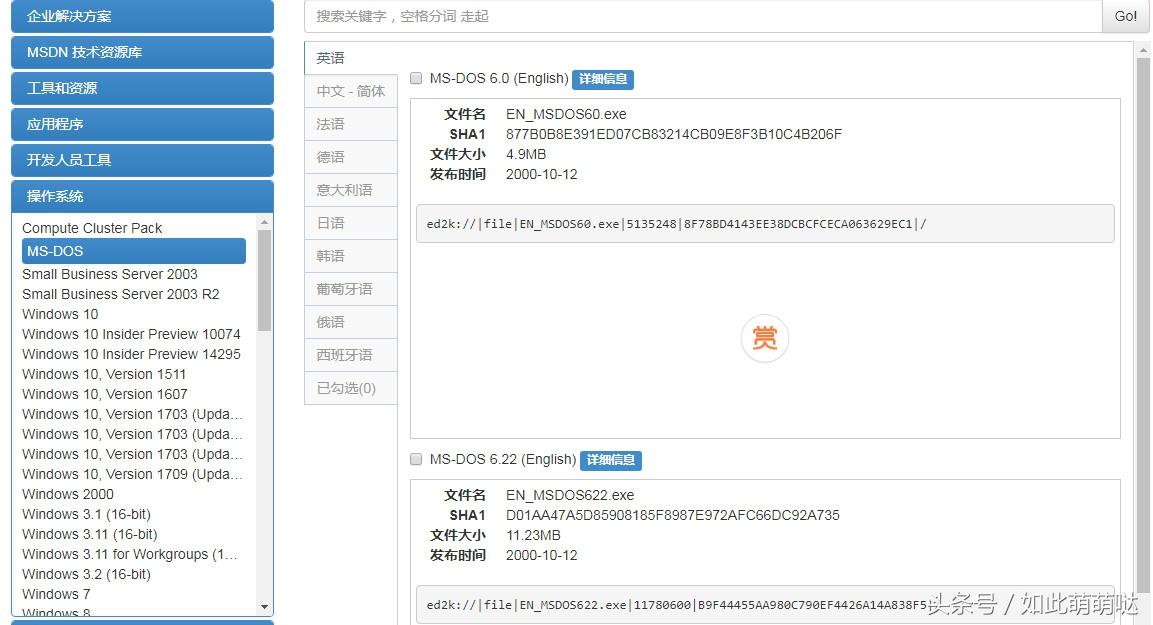This screenshot has height=625, width=1153.
Task: Focus the keyword search input field
Action: (703, 16)
